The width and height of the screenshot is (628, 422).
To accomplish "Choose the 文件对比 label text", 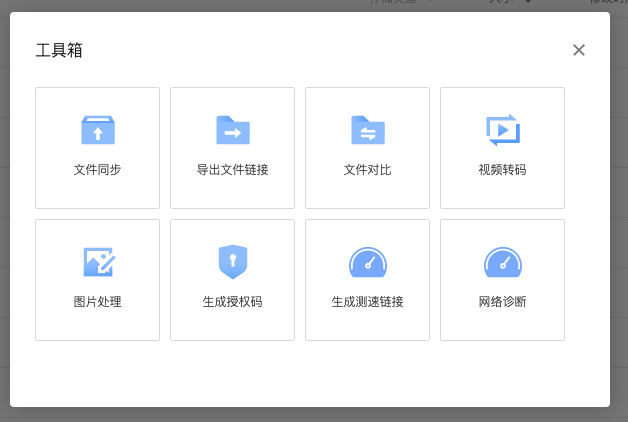I will coord(367,170).
